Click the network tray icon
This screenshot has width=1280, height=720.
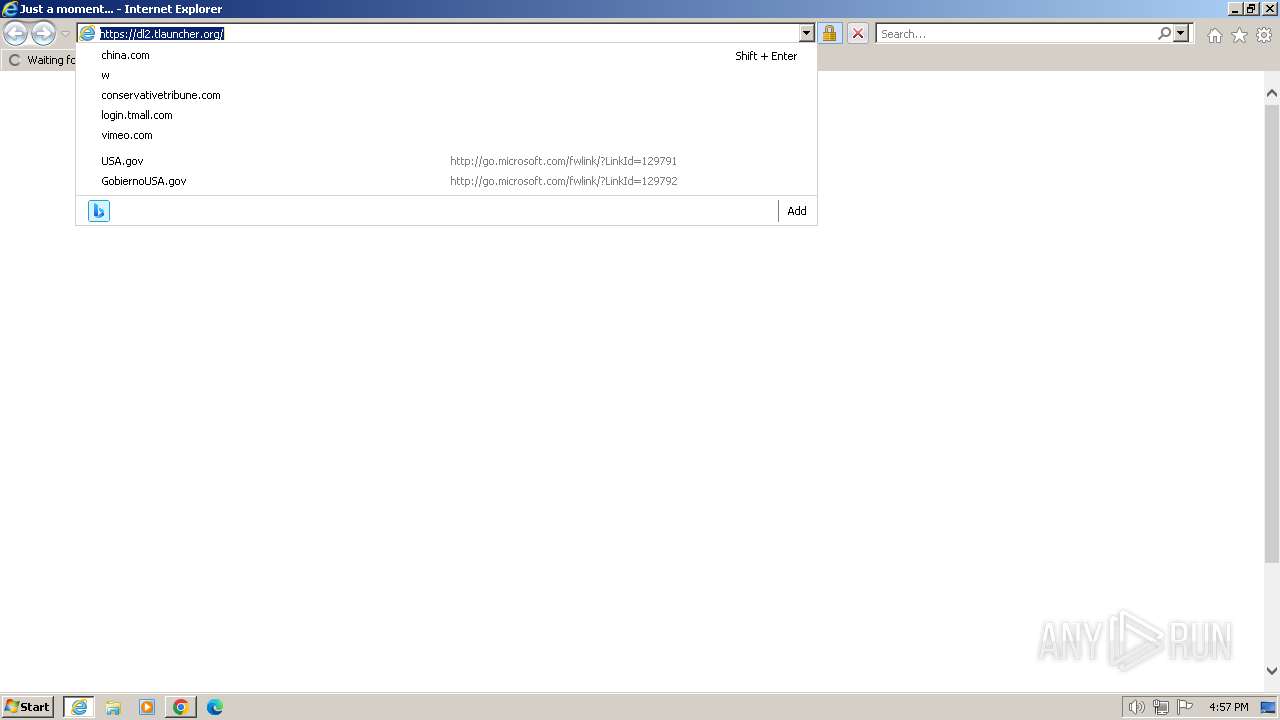coord(1161,707)
